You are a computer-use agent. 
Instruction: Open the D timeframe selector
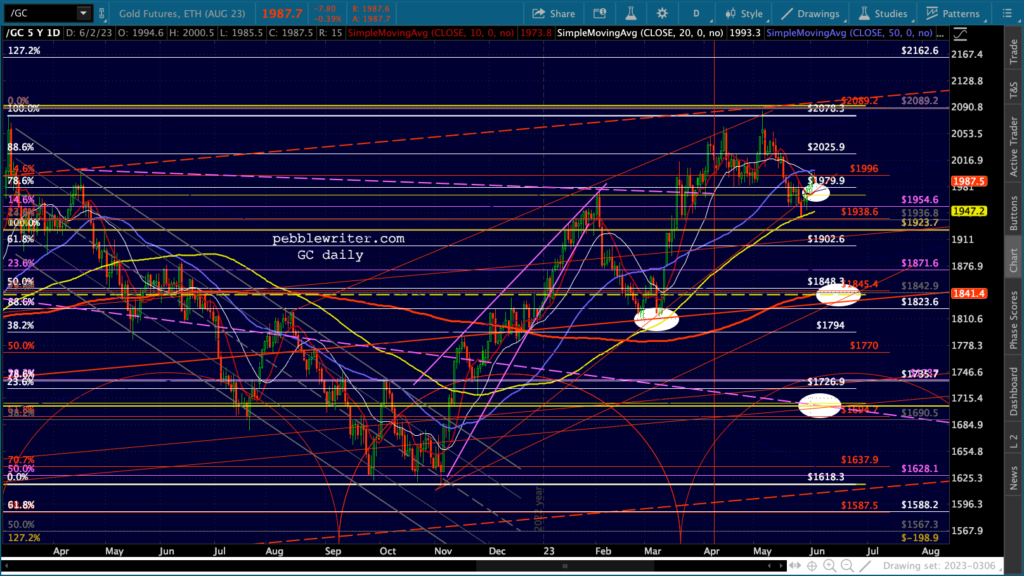(x=696, y=13)
